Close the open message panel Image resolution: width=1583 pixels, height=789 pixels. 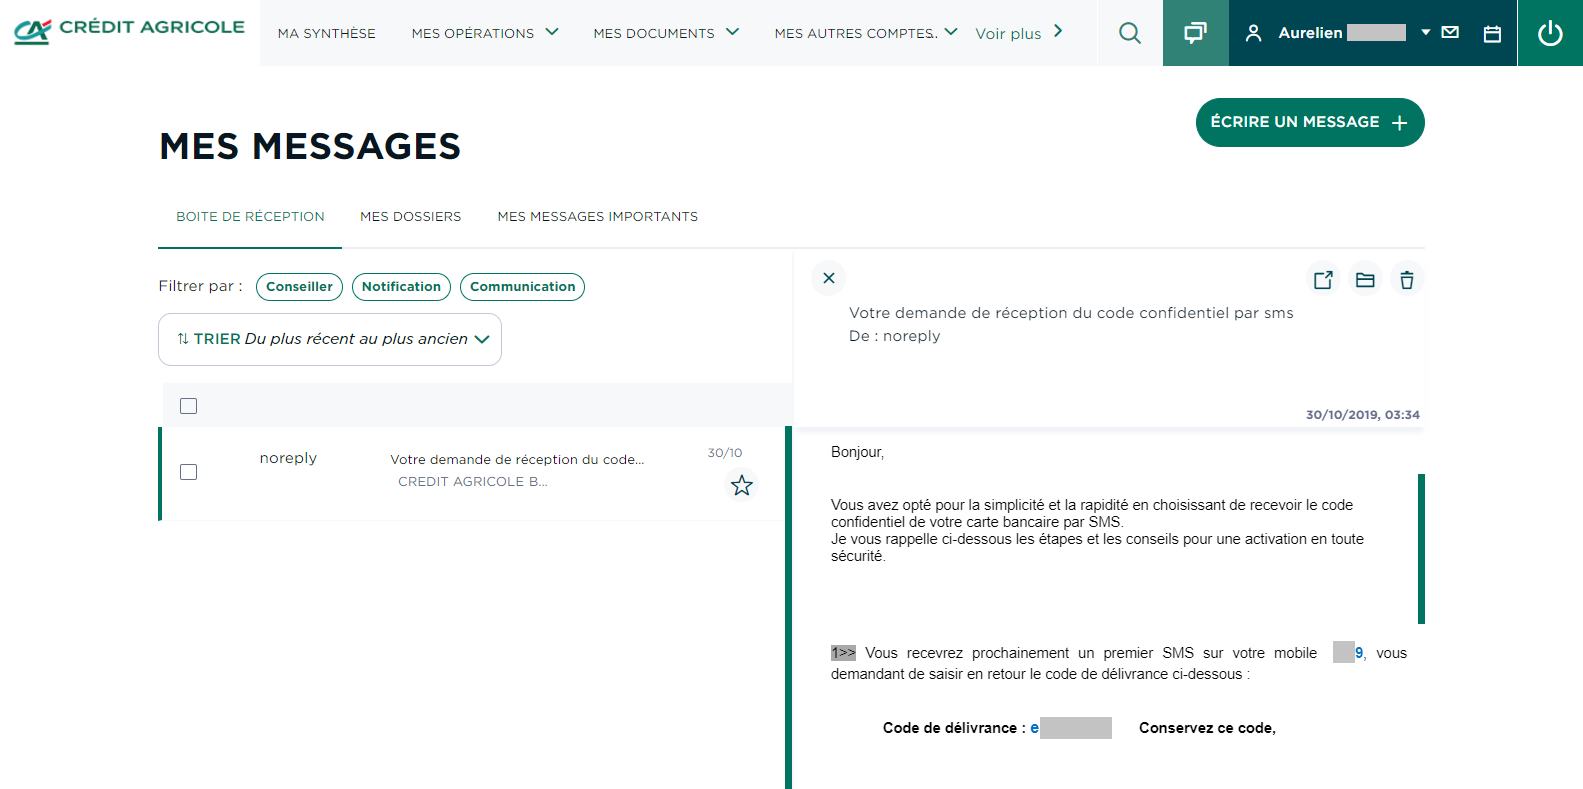tap(829, 278)
